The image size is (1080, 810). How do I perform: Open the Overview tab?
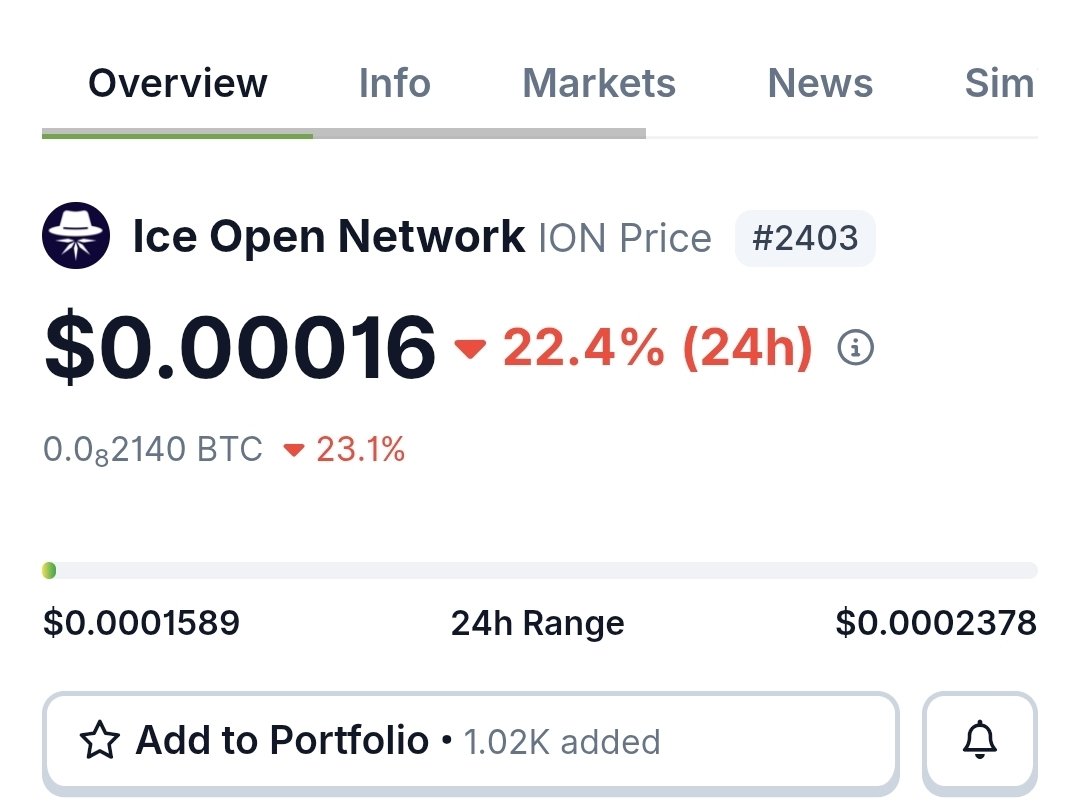(178, 83)
